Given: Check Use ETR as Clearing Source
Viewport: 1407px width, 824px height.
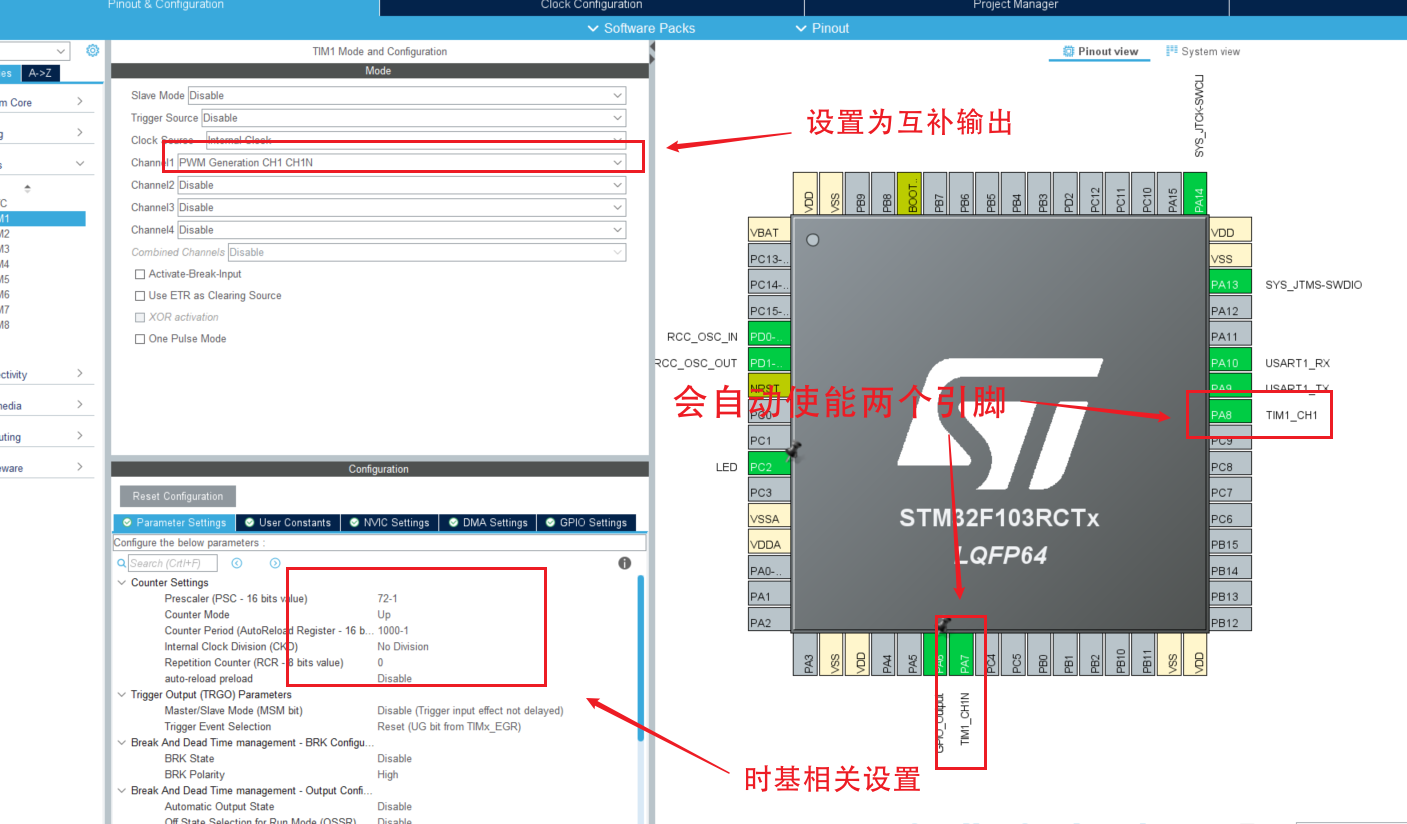Looking at the screenshot, I should point(140,296).
